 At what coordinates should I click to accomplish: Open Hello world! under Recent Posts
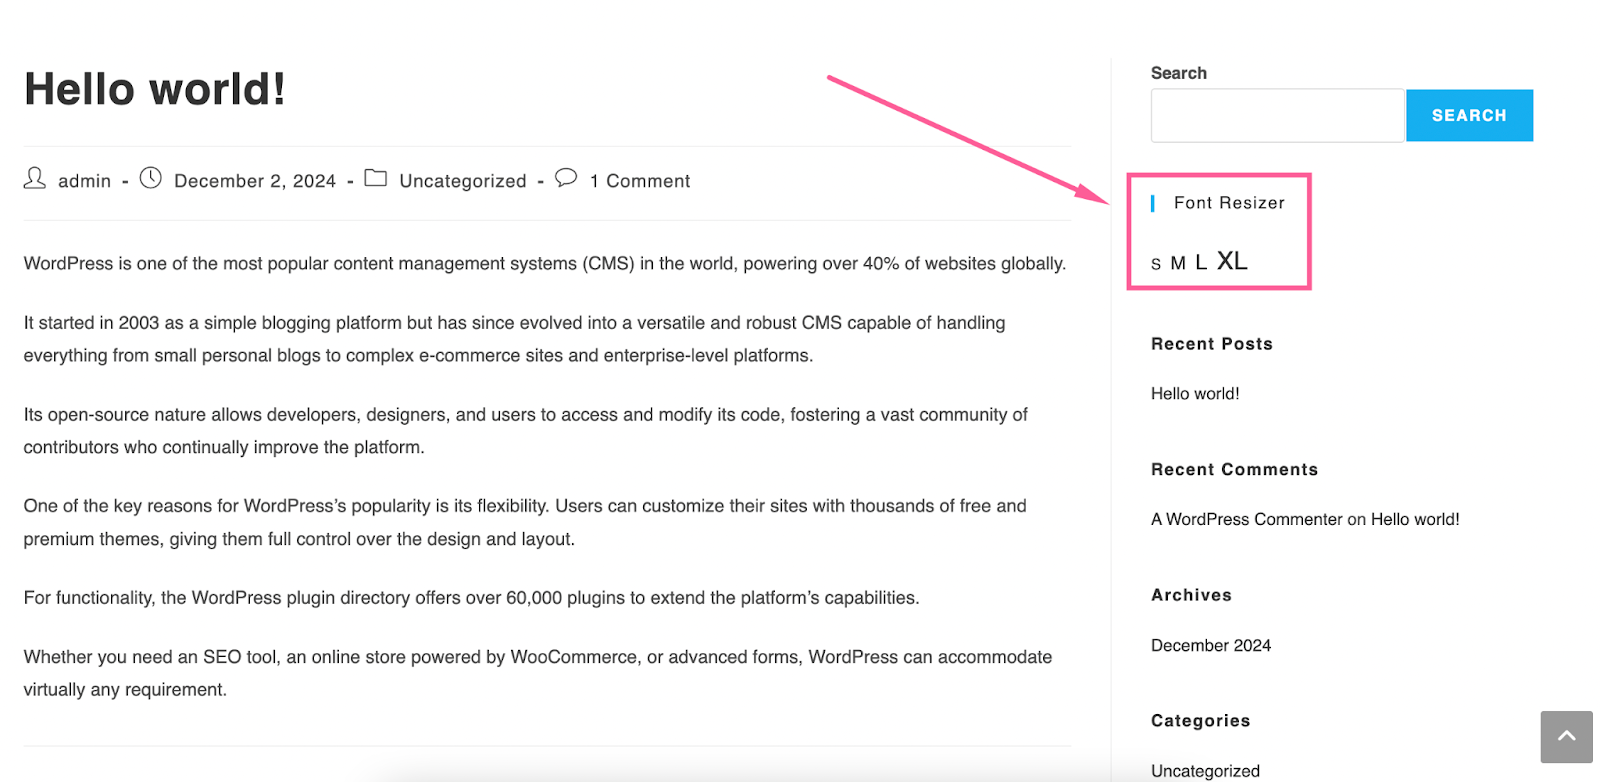[x=1195, y=394]
